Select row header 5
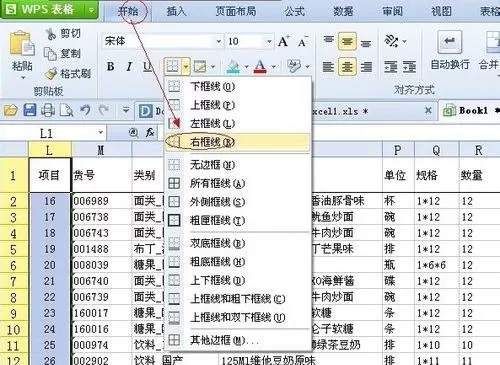Image resolution: width=500 pixels, height=365 pixels. tap(14, 249)
